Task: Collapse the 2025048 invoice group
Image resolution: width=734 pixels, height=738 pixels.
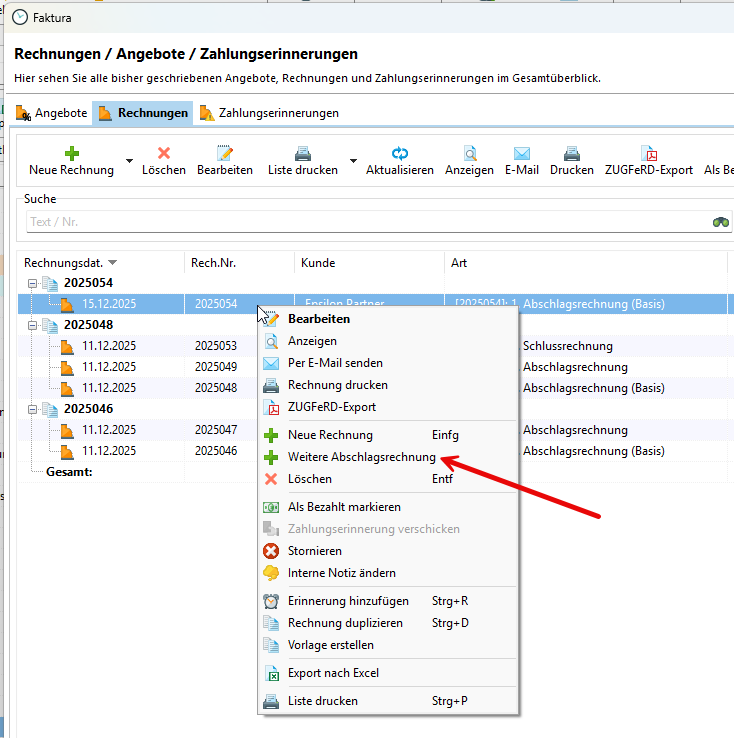Action: [32, 325]
